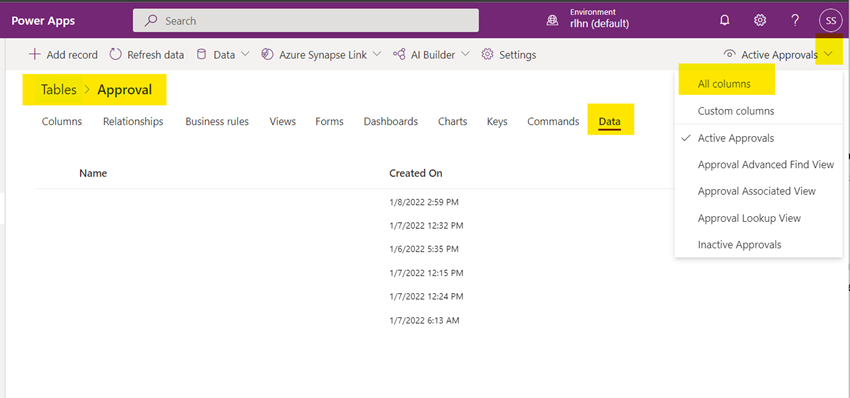Select All columns in view menu
This screenshot has width=850, height=398.
tap(724, 84)
